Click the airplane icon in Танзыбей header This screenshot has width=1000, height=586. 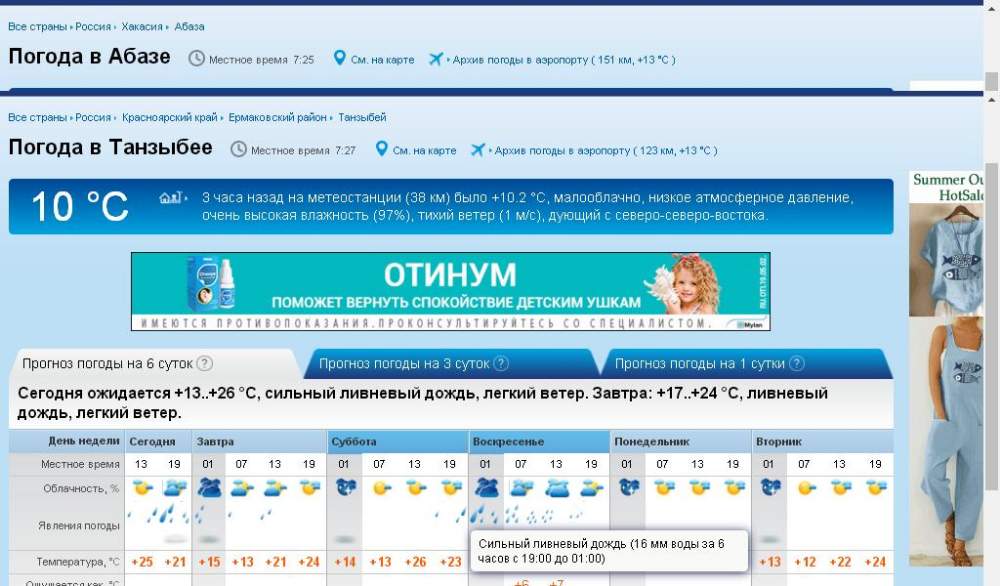[477, 149]
